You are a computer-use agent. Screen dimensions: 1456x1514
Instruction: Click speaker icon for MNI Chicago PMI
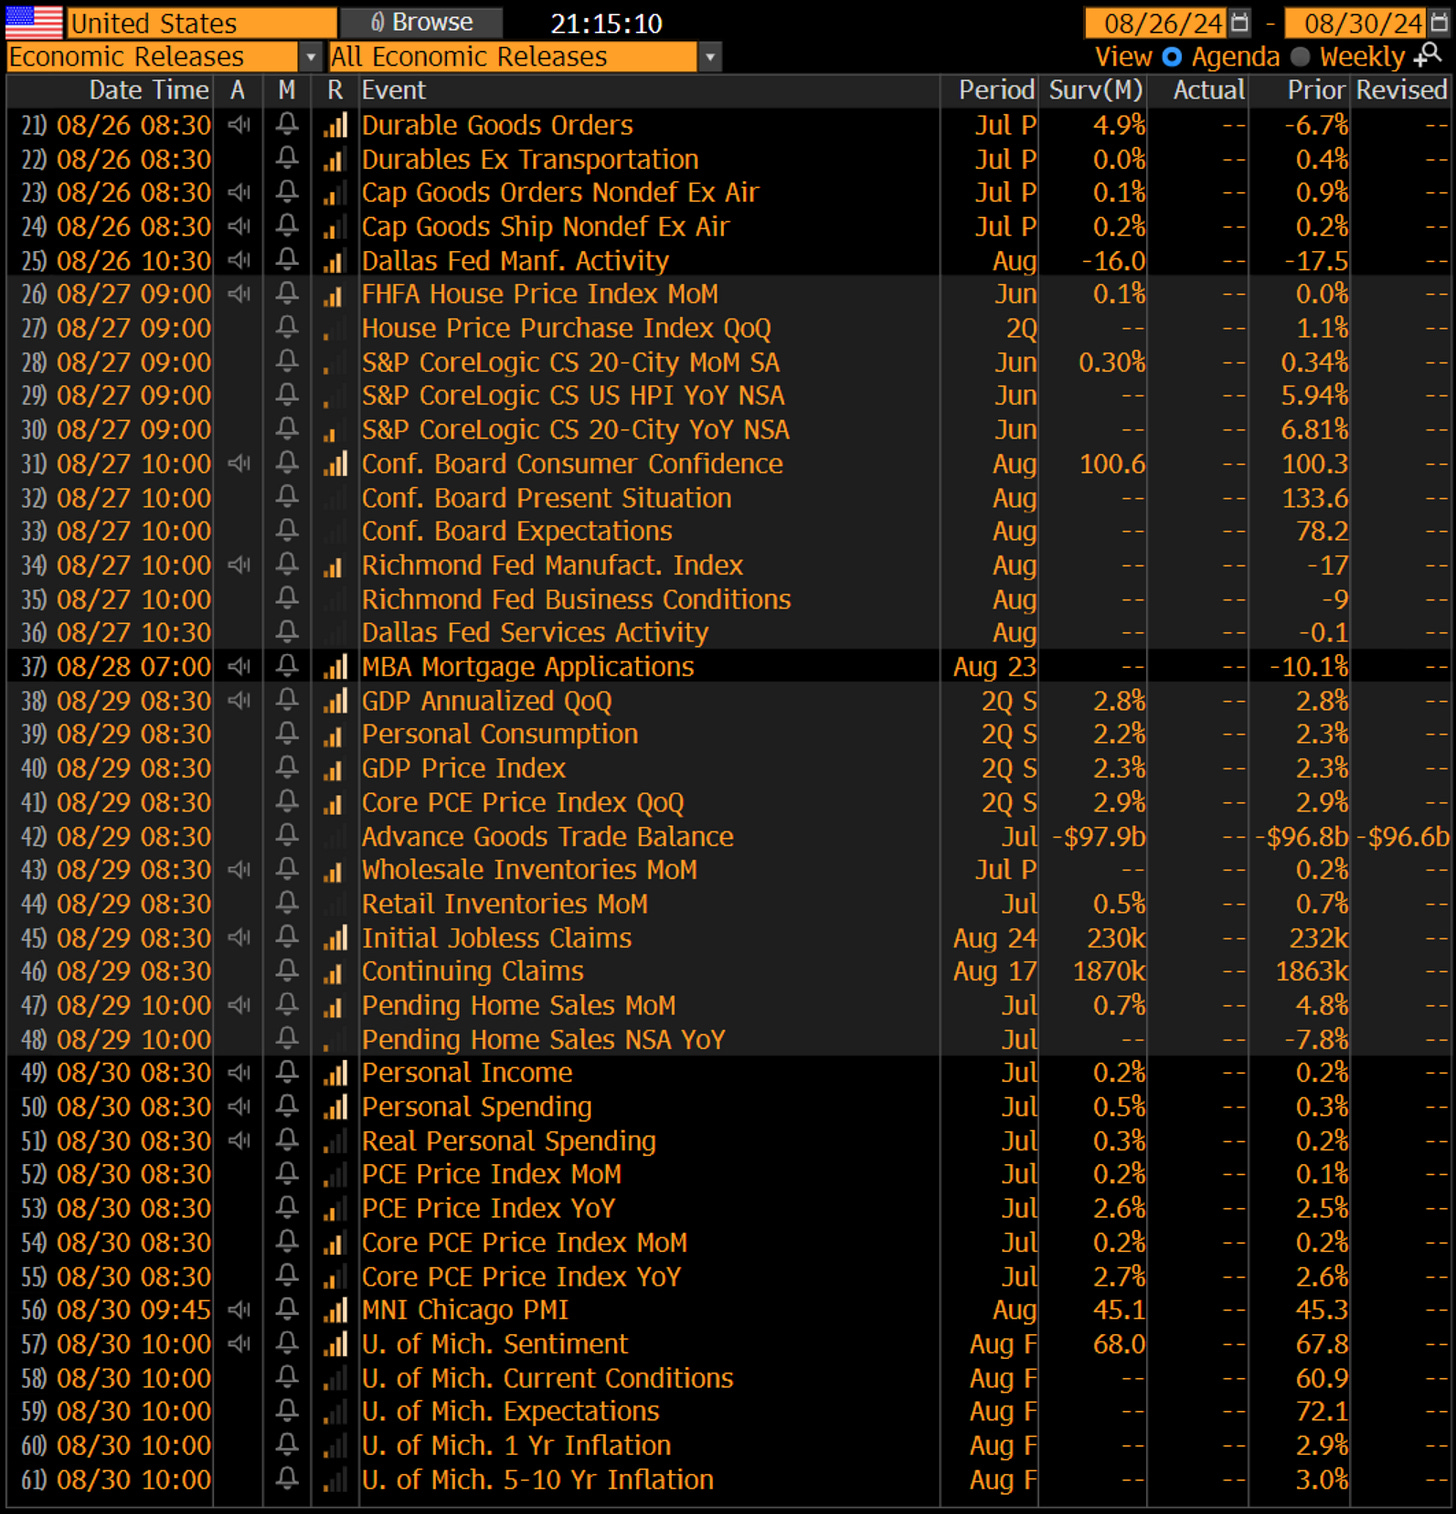[238, 1309]
